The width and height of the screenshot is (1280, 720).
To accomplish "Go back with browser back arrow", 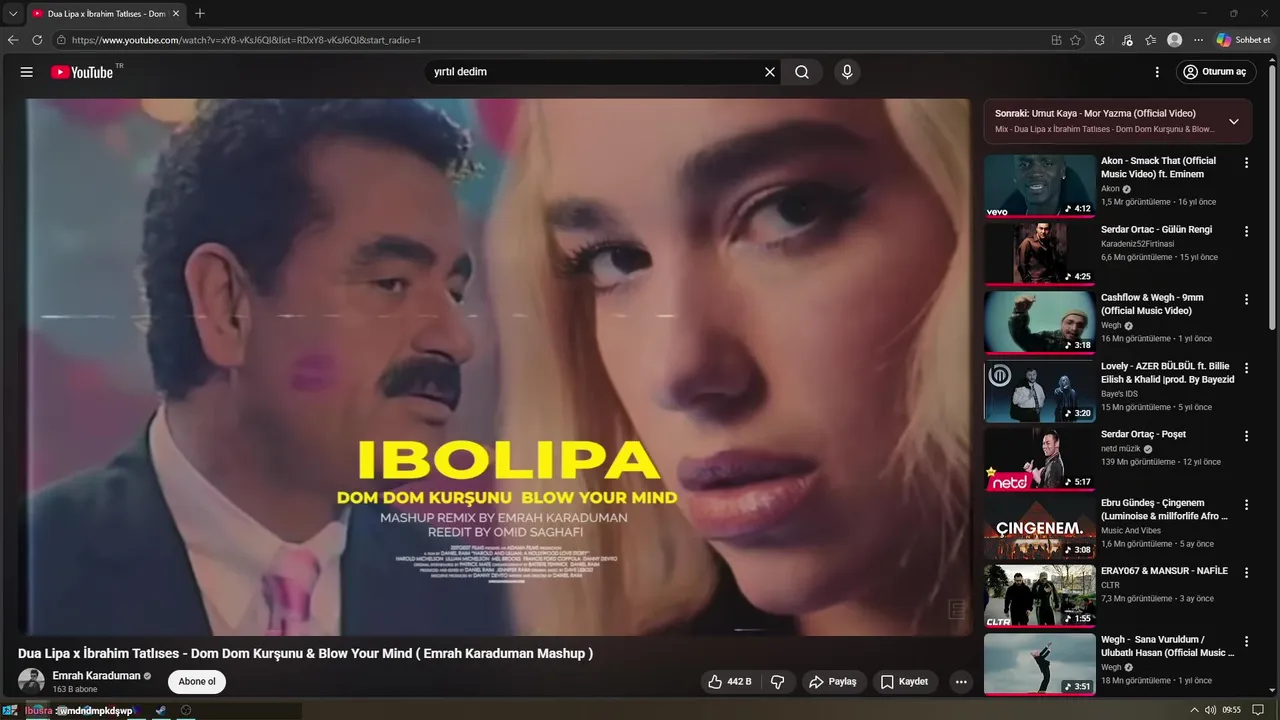I will [13, 40].
